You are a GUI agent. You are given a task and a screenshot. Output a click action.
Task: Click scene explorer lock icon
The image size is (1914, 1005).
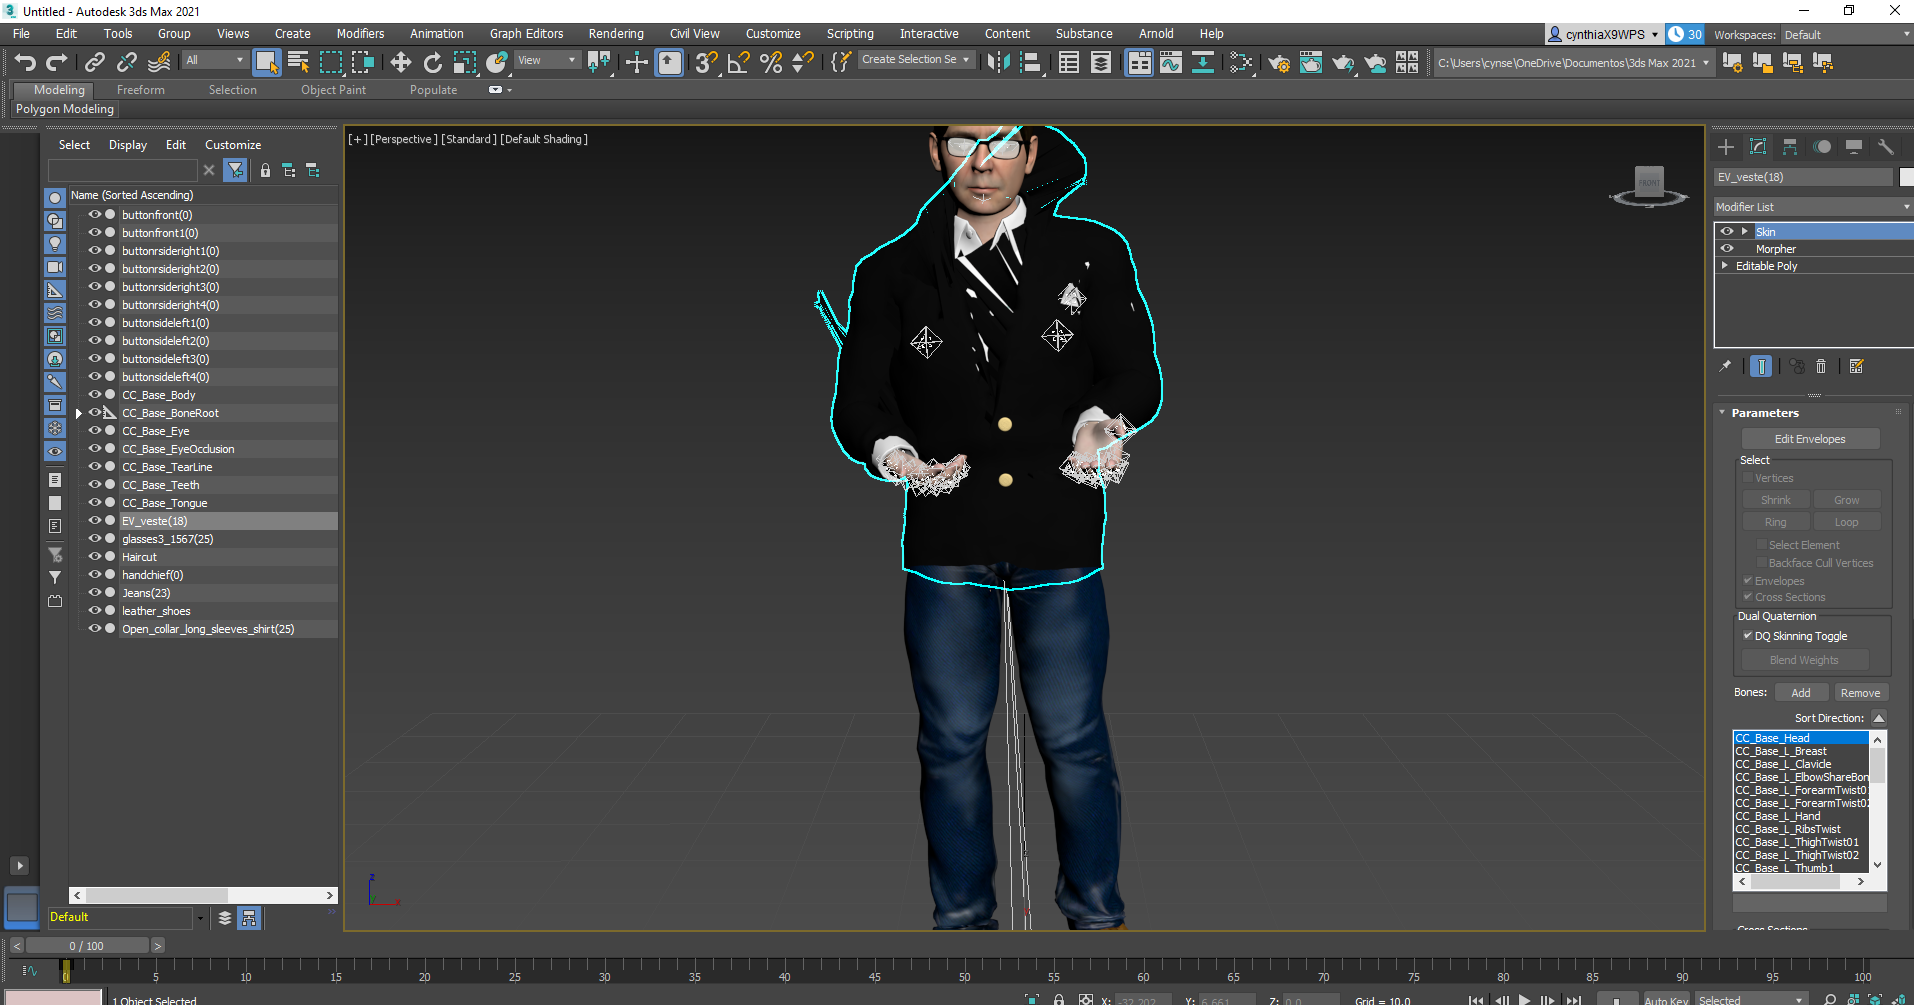[265, 171]
